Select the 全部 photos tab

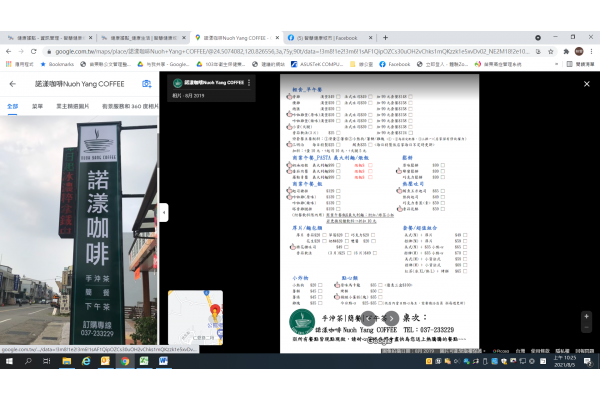pyautogui.click(x=13, y=106)
